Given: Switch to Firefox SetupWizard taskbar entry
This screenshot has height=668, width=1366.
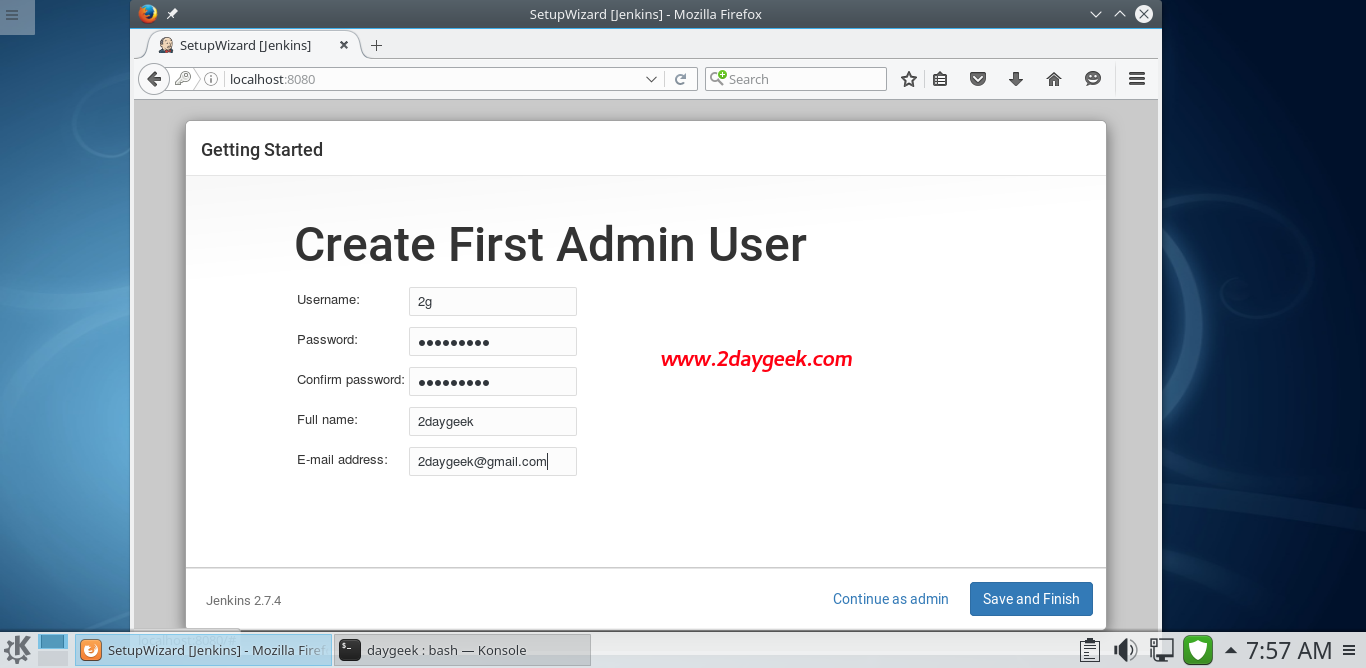Looking at the screenshot, I should pos(203,650).
